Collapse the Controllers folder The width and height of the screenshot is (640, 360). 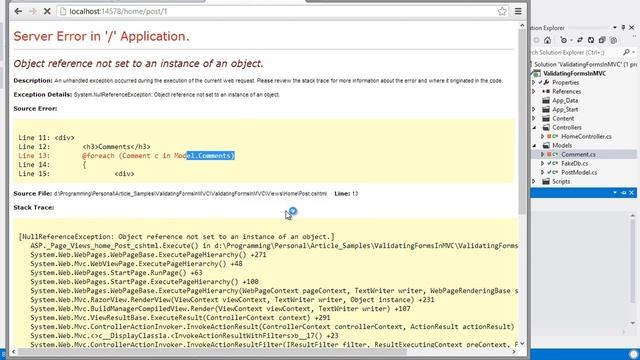click(x=534, y=127)
